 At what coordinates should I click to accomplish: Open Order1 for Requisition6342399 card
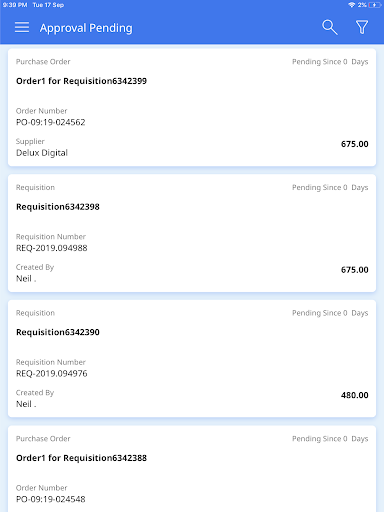pos(192,107)
